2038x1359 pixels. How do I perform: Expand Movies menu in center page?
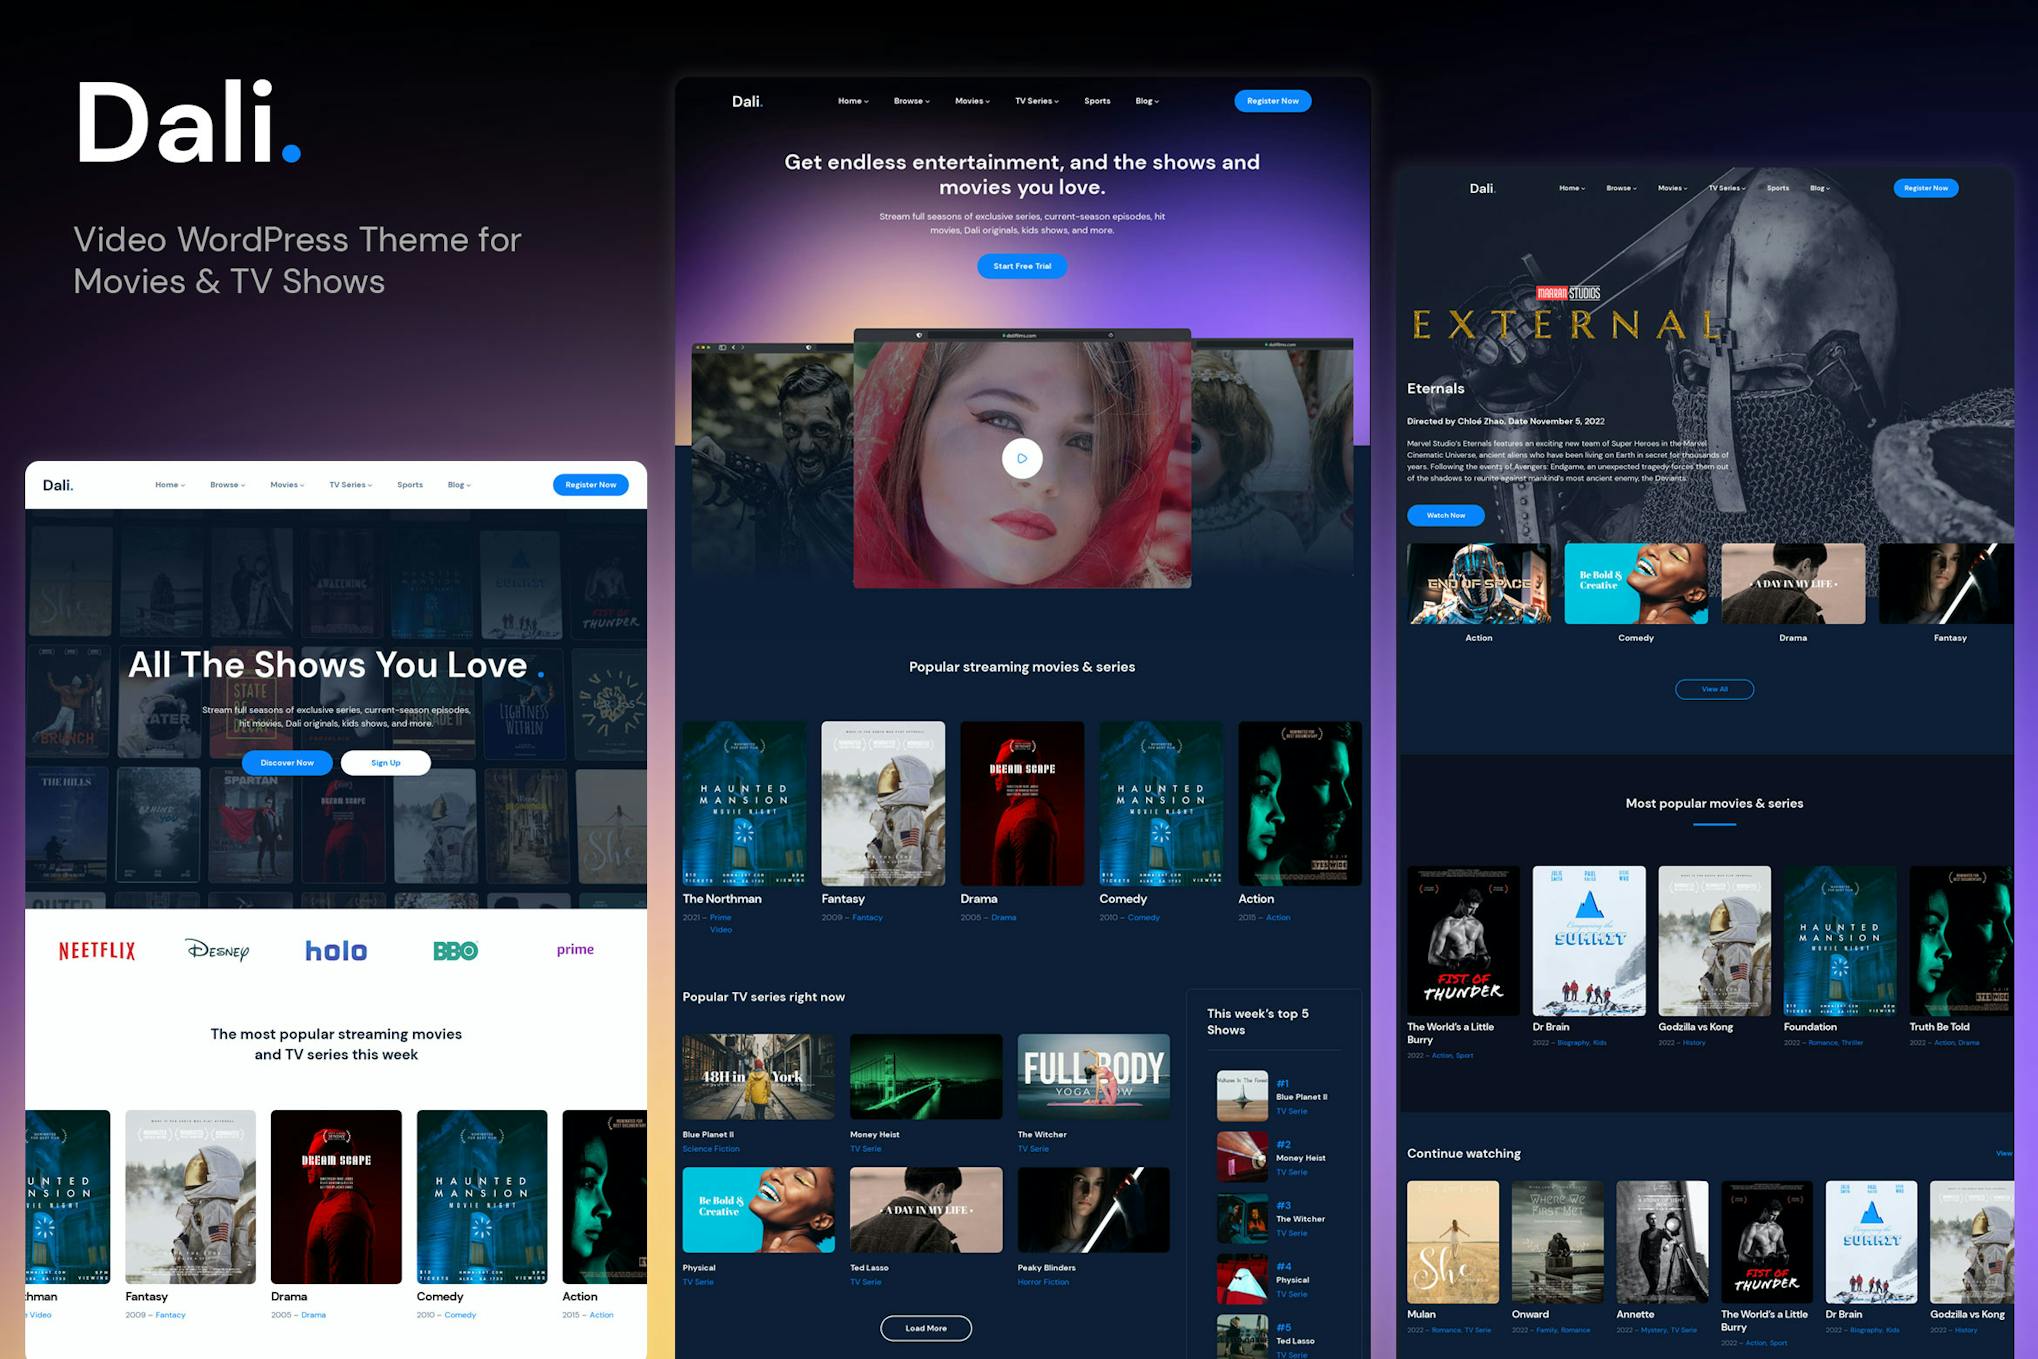click(972, 101)
